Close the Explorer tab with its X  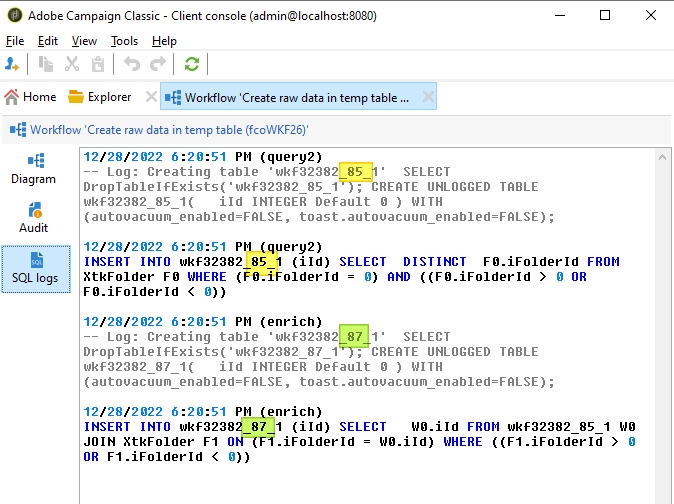pos(151,97)
